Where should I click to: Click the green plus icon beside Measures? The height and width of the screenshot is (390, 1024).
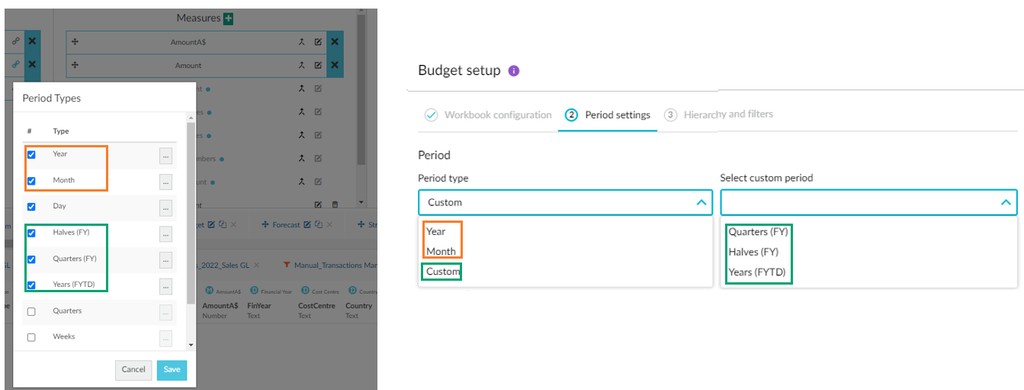tap(228, 19)
